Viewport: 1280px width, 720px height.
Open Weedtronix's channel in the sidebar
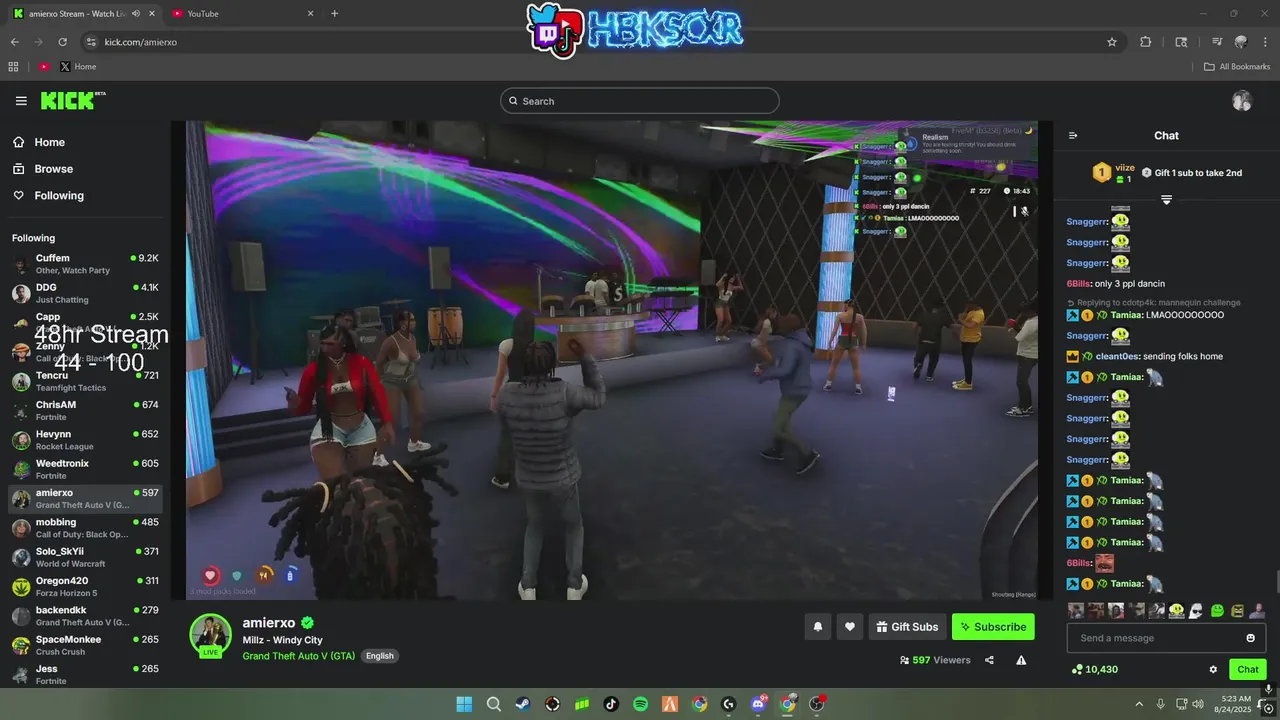(x=85, y=469)
